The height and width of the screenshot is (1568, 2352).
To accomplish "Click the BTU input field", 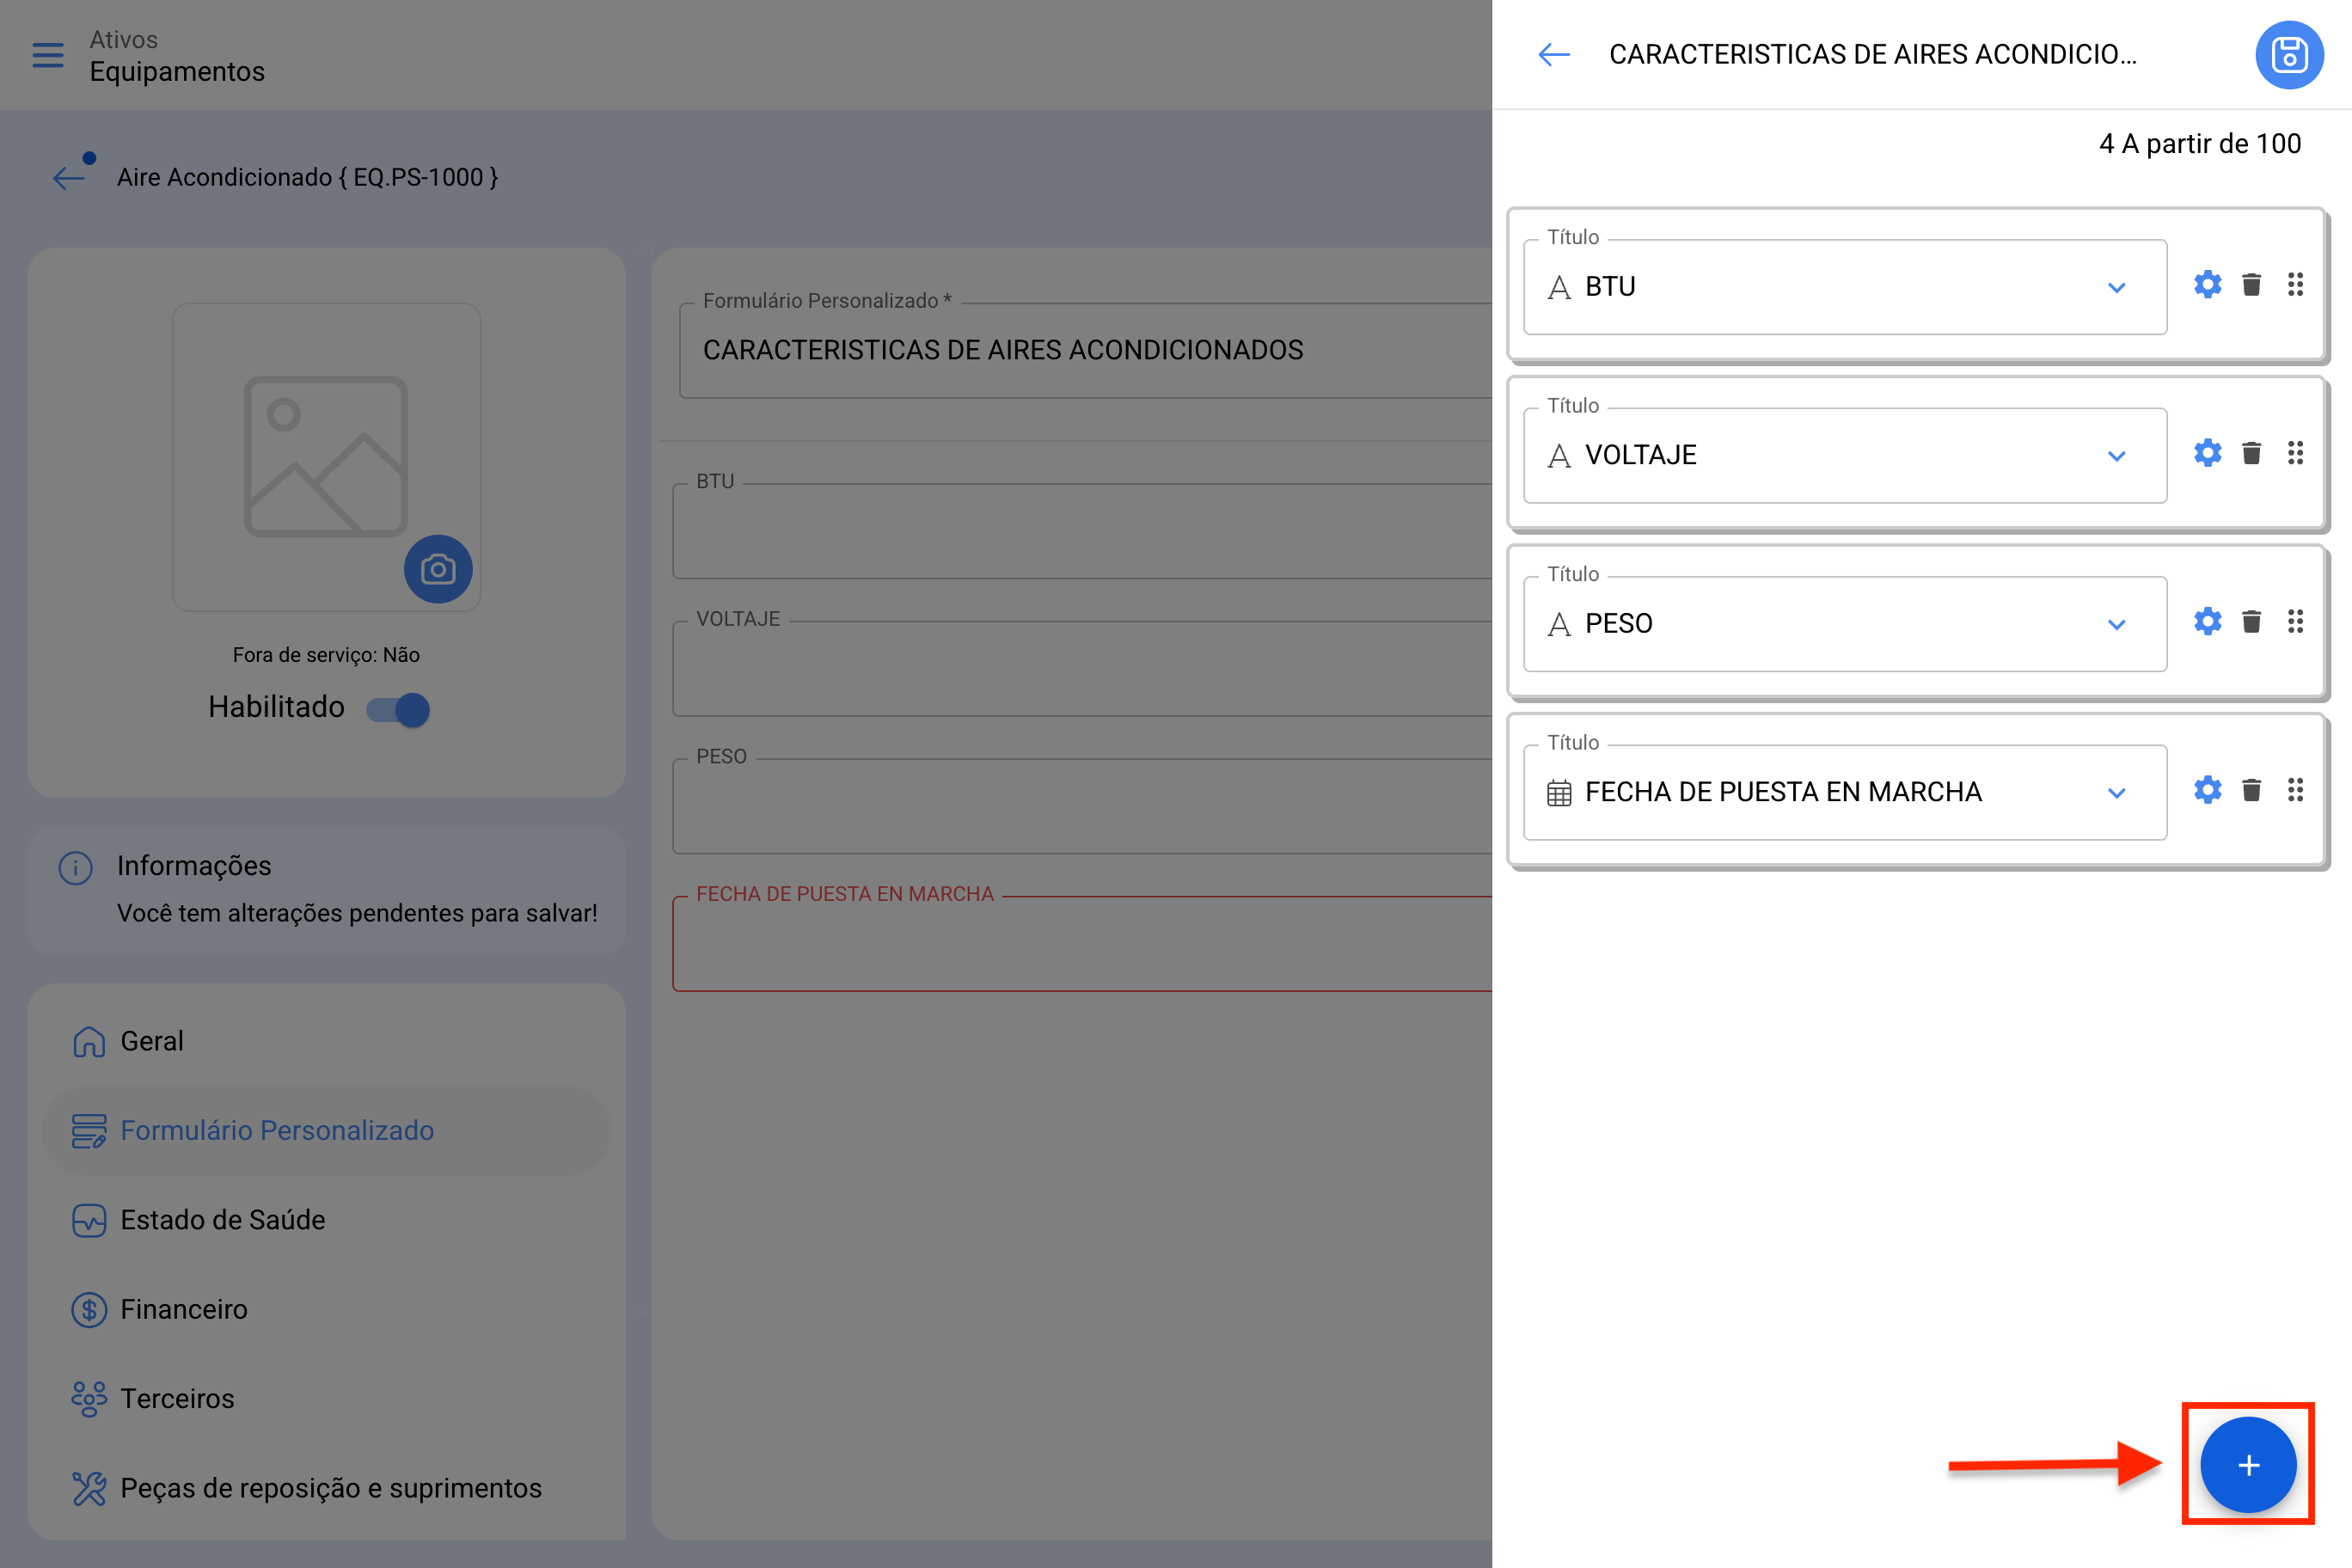I will click(x=1083, y=531).
